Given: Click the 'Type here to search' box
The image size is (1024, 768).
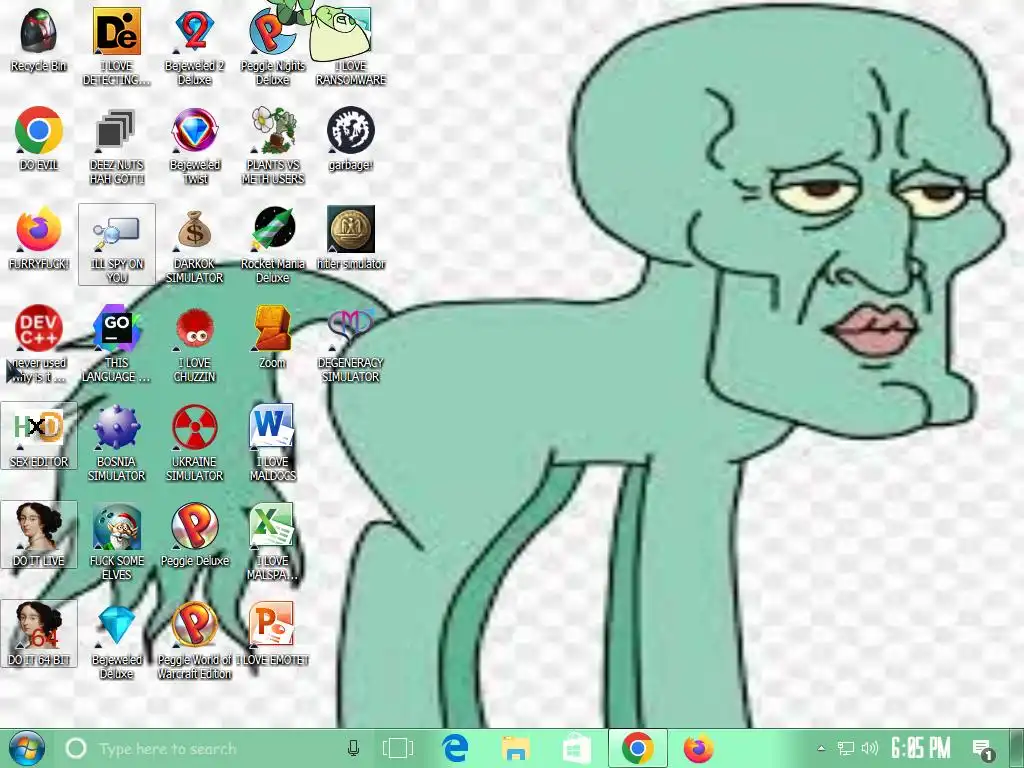Looking at the screenshot, I should 213,748.
